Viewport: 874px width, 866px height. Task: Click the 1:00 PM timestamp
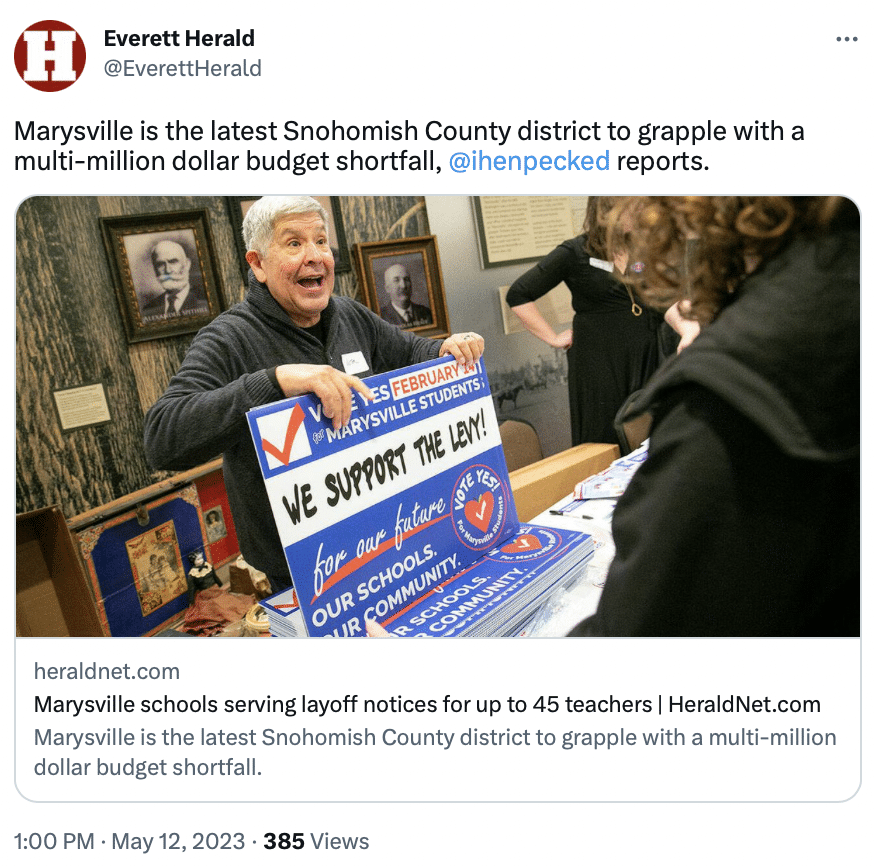click(x=54, y=841)
